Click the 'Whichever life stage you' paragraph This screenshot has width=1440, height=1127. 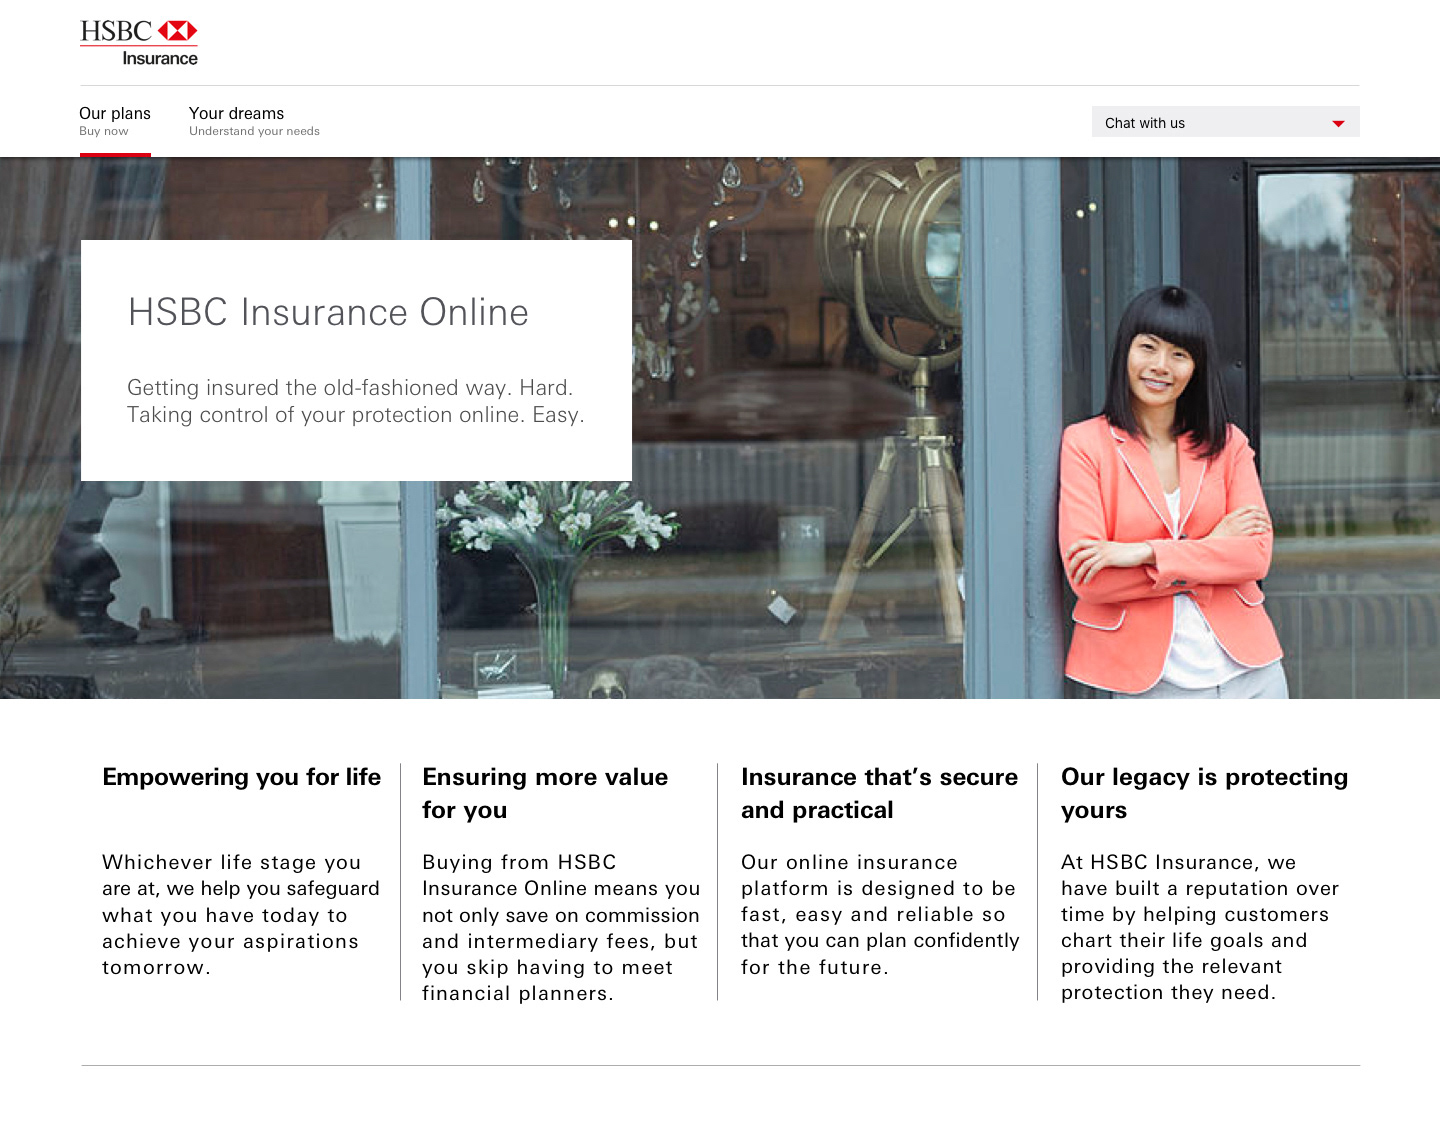(x=241, y=915)
